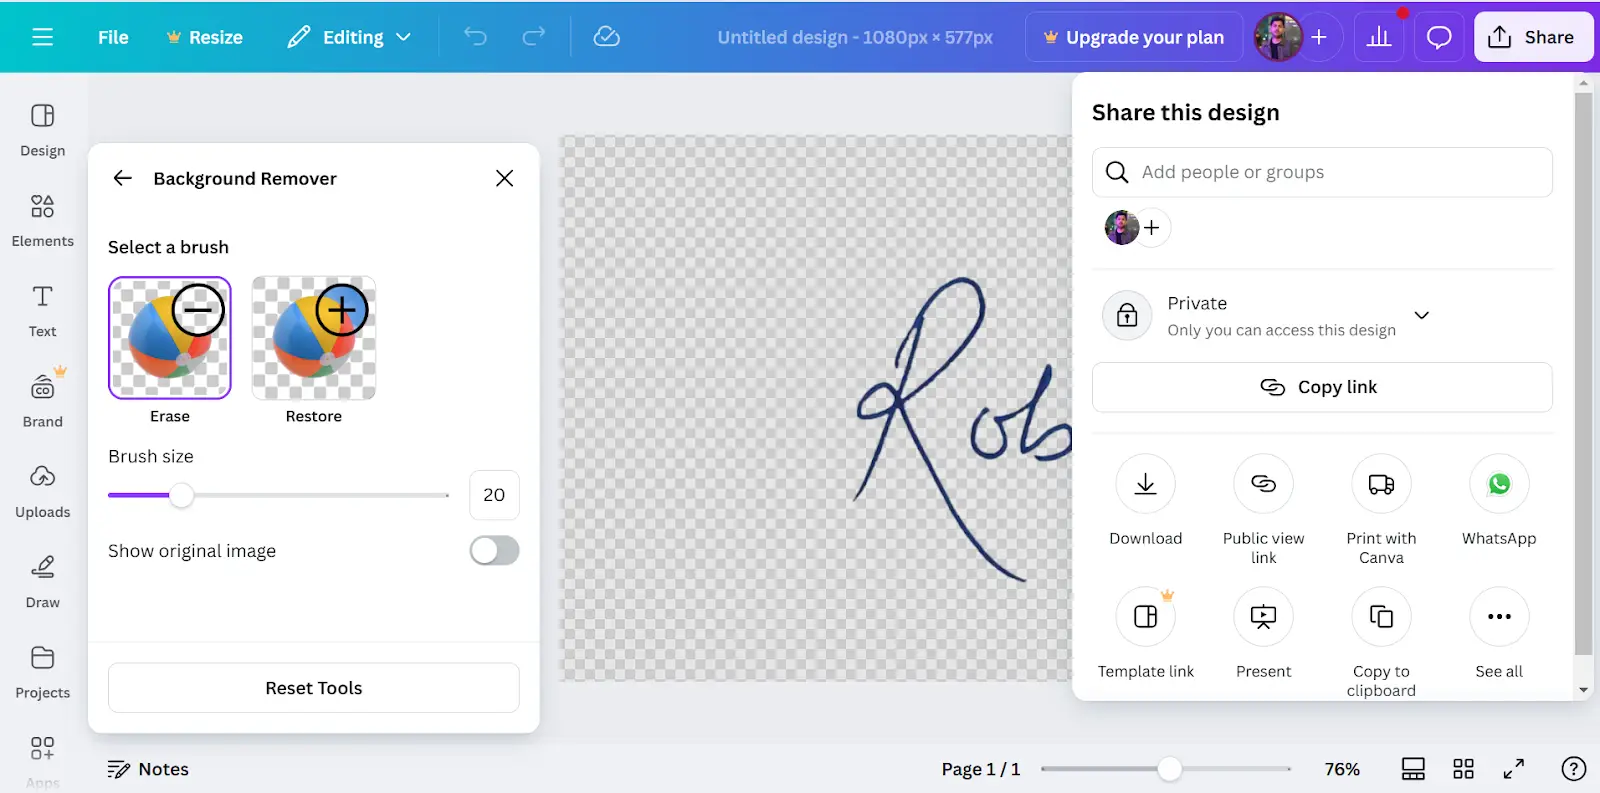This screenshot has width=1600, height=793.
Task: Open the Resize option
Action: (x=204, y=37)
